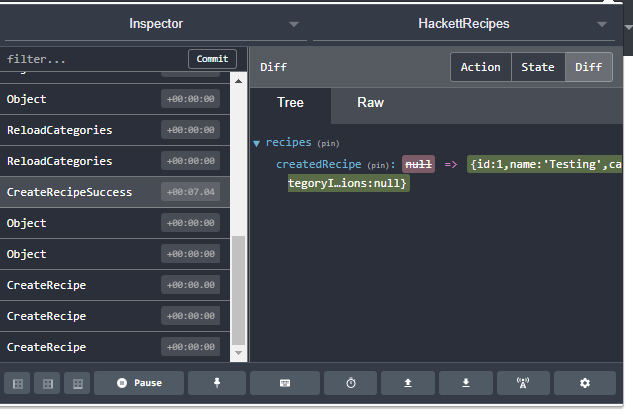Image resolution: width=633 pixels, height=415 pixels.
Task: Click the +00:07.04 timestamp badge
Action: point(191,192)
